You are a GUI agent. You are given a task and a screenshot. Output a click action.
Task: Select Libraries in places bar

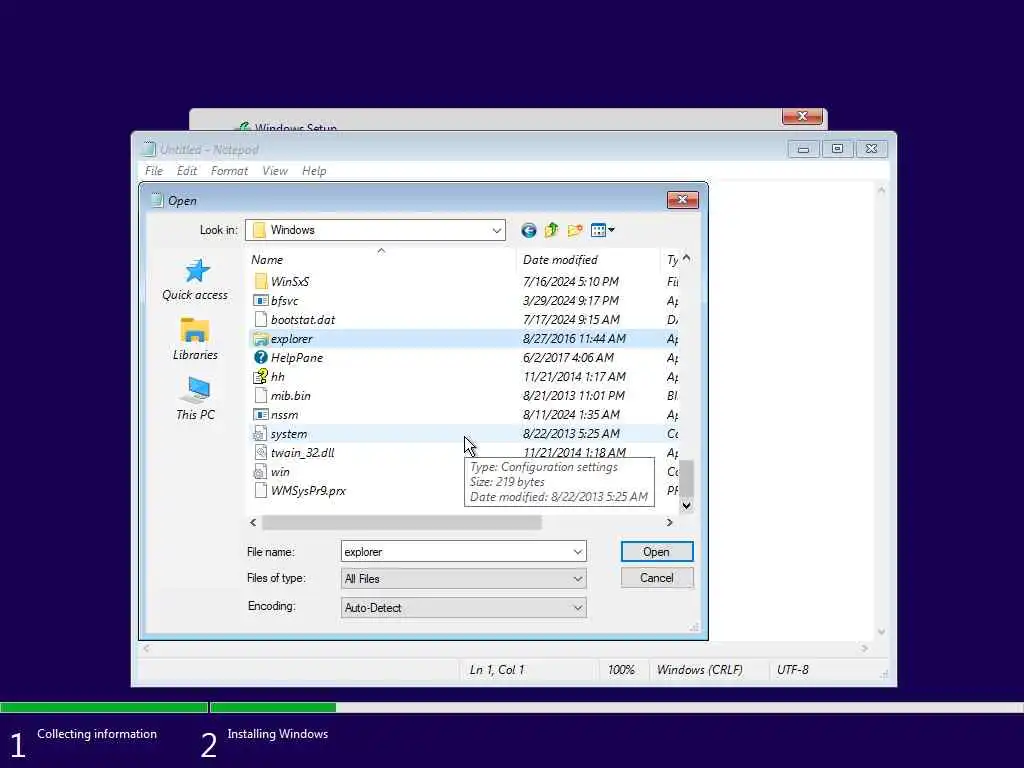pyautogui.click(x=195, y=339)
